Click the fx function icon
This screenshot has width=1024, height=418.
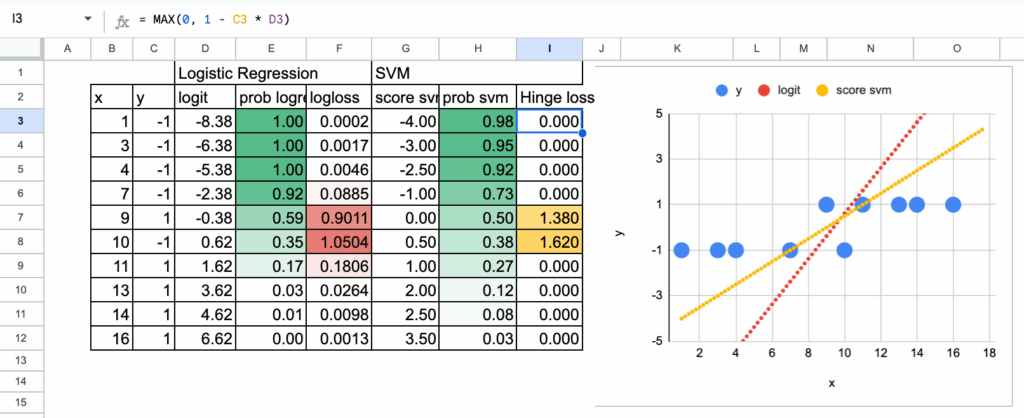[x=122, y=21]
